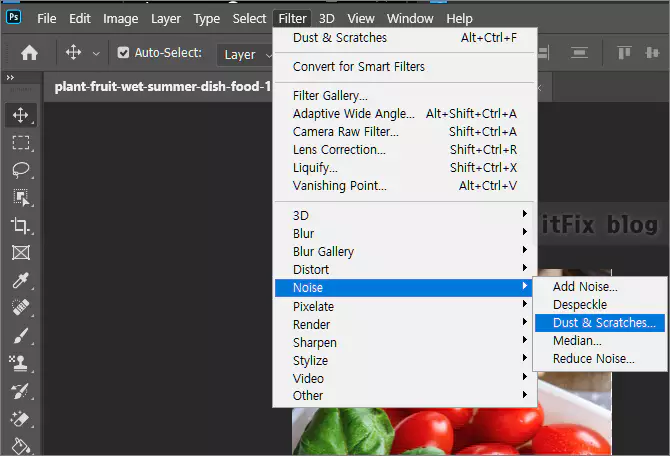Expand the Other submenu
This screenshot has width=670, height=456.
pyautogui.click(x=404, y=396)
